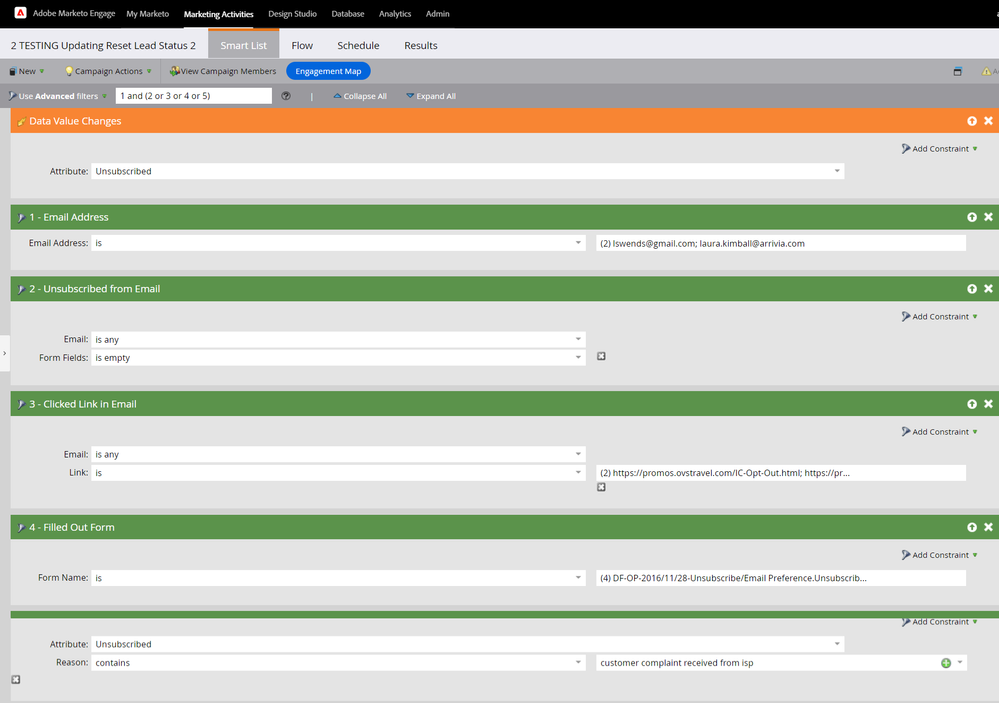
Task: Select the campaign name tab
Action: click(x=103, y=45)
